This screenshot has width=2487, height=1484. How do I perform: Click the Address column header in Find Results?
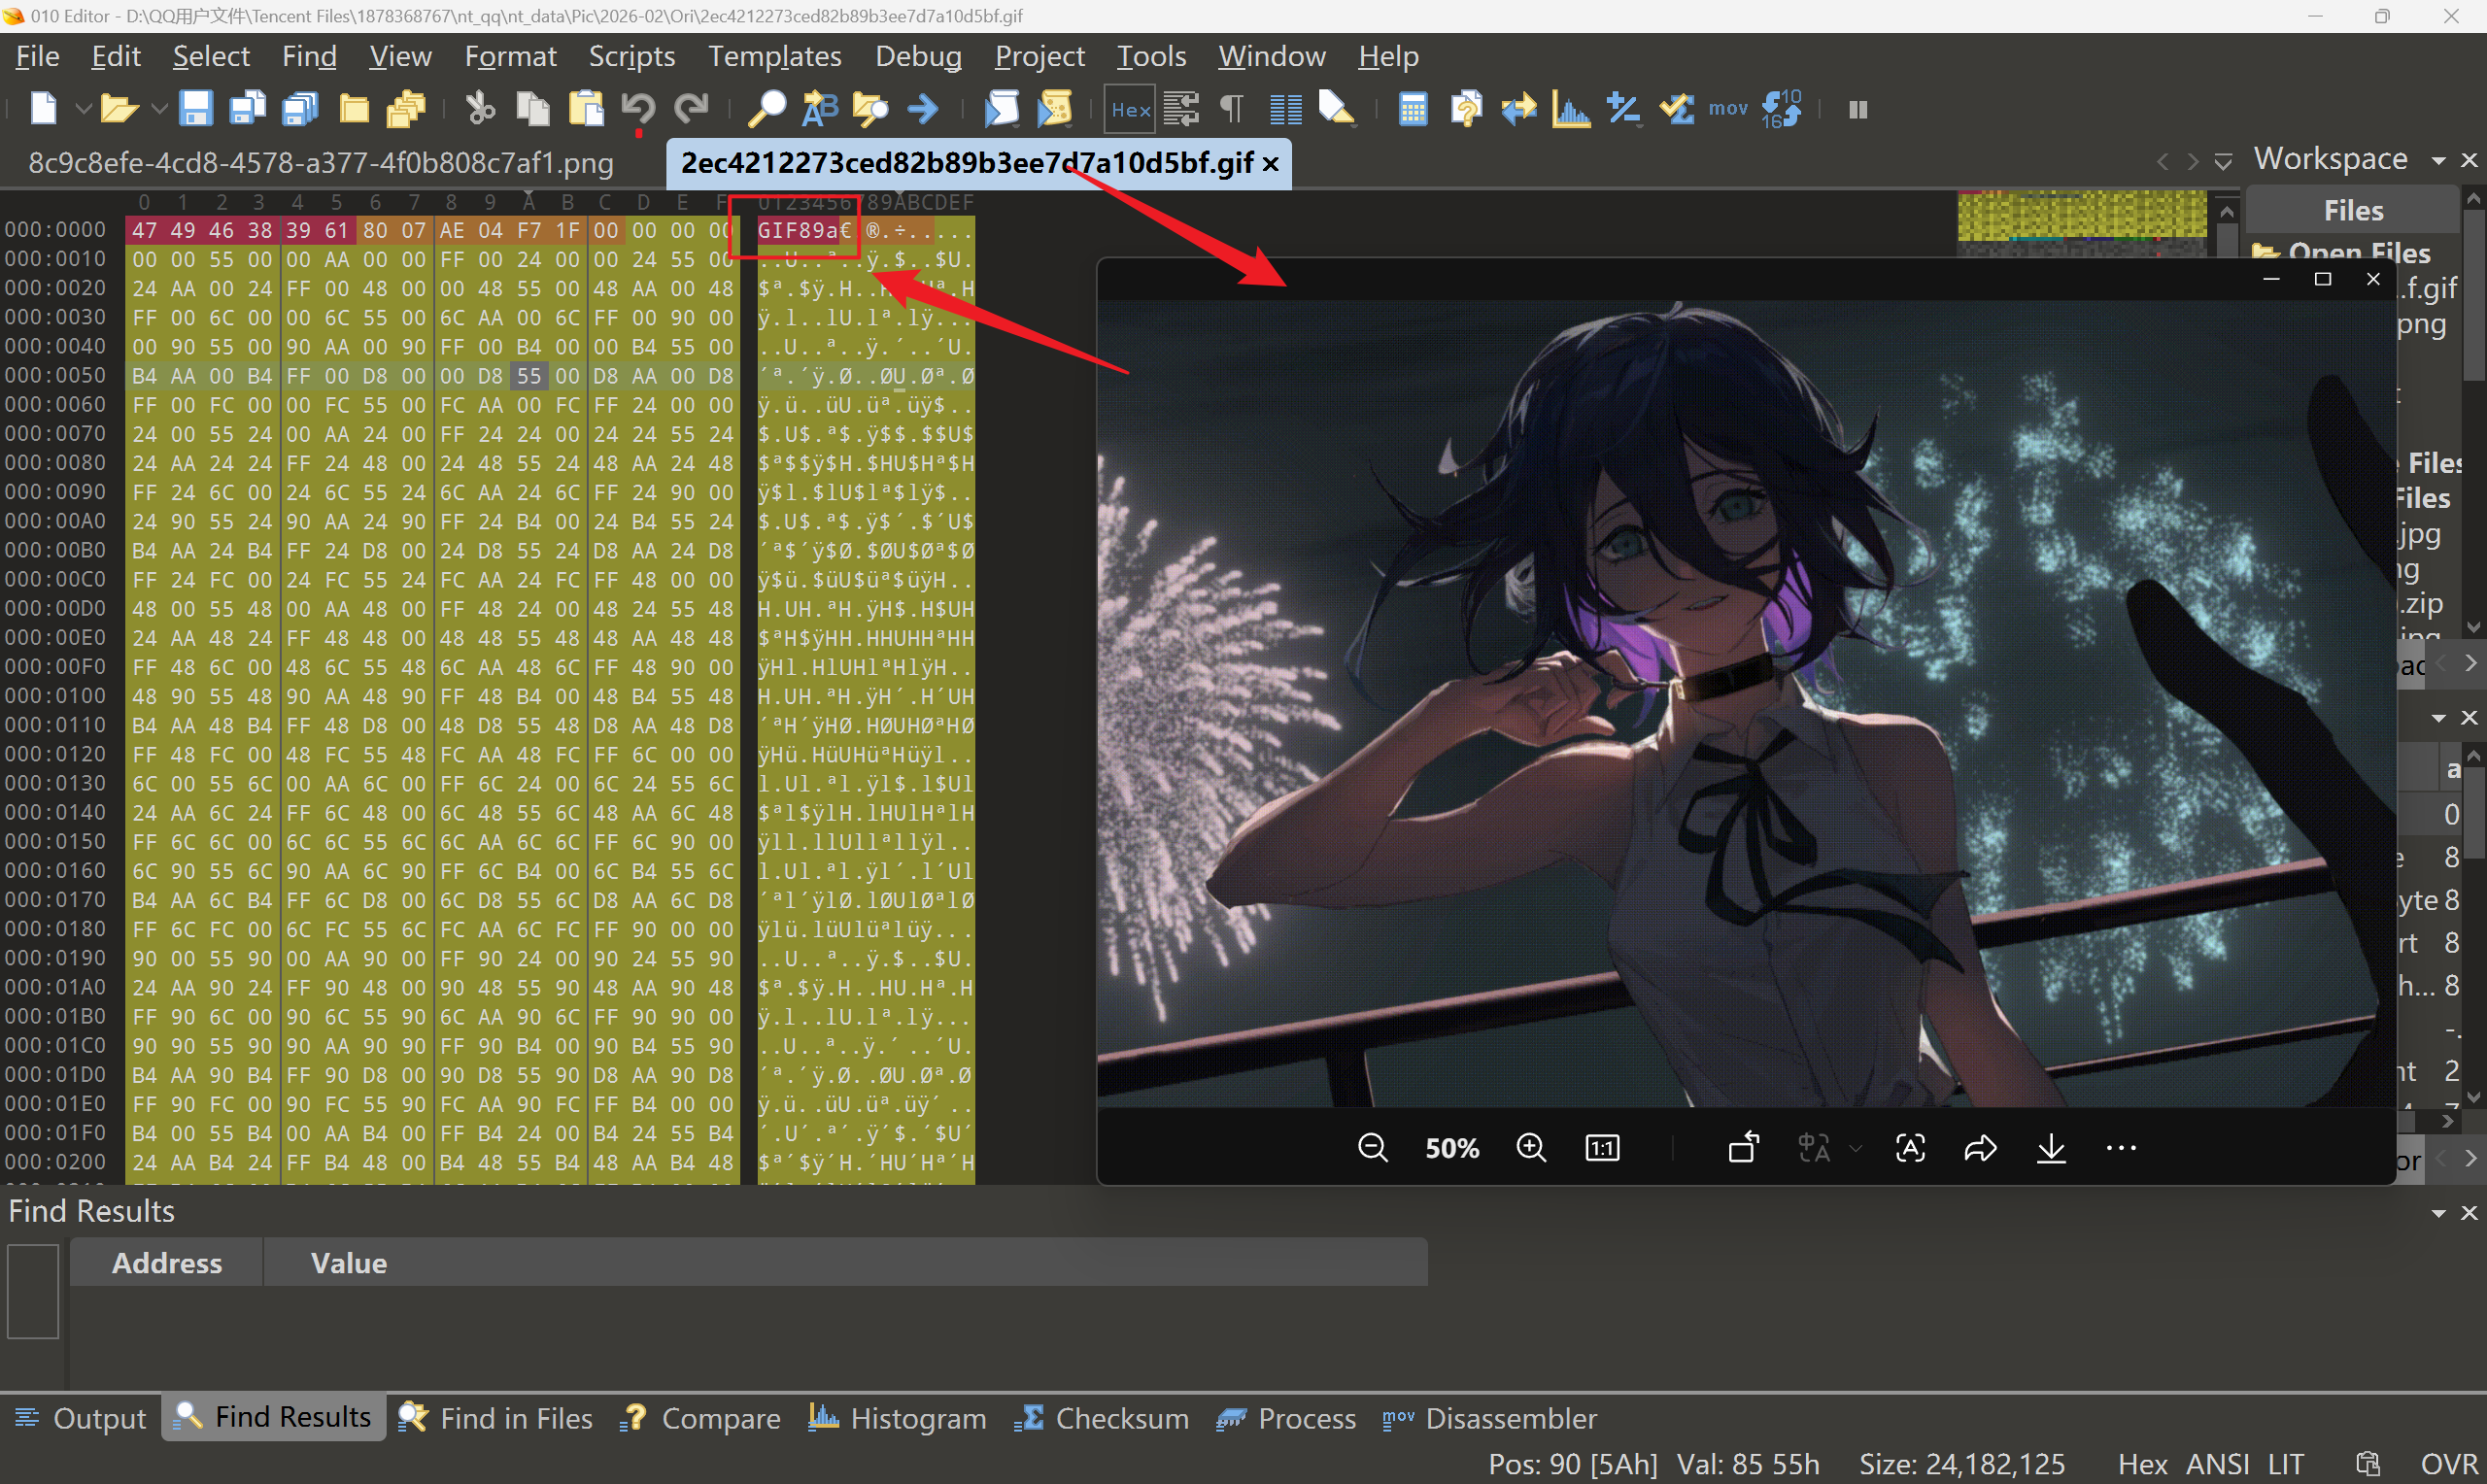point(166,1263)
